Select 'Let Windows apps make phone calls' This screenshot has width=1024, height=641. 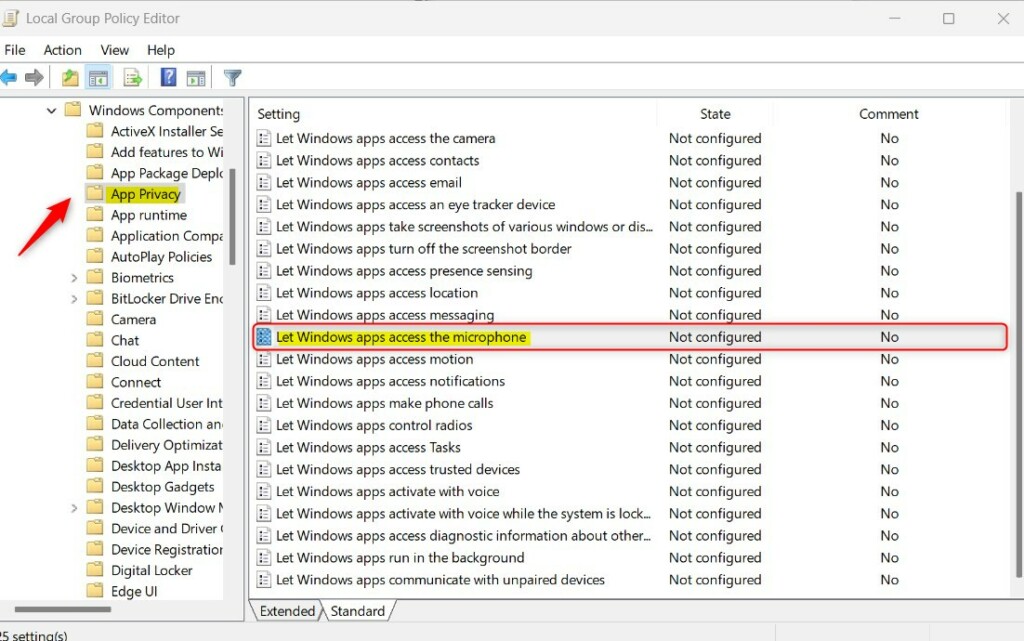coord(385,403)
